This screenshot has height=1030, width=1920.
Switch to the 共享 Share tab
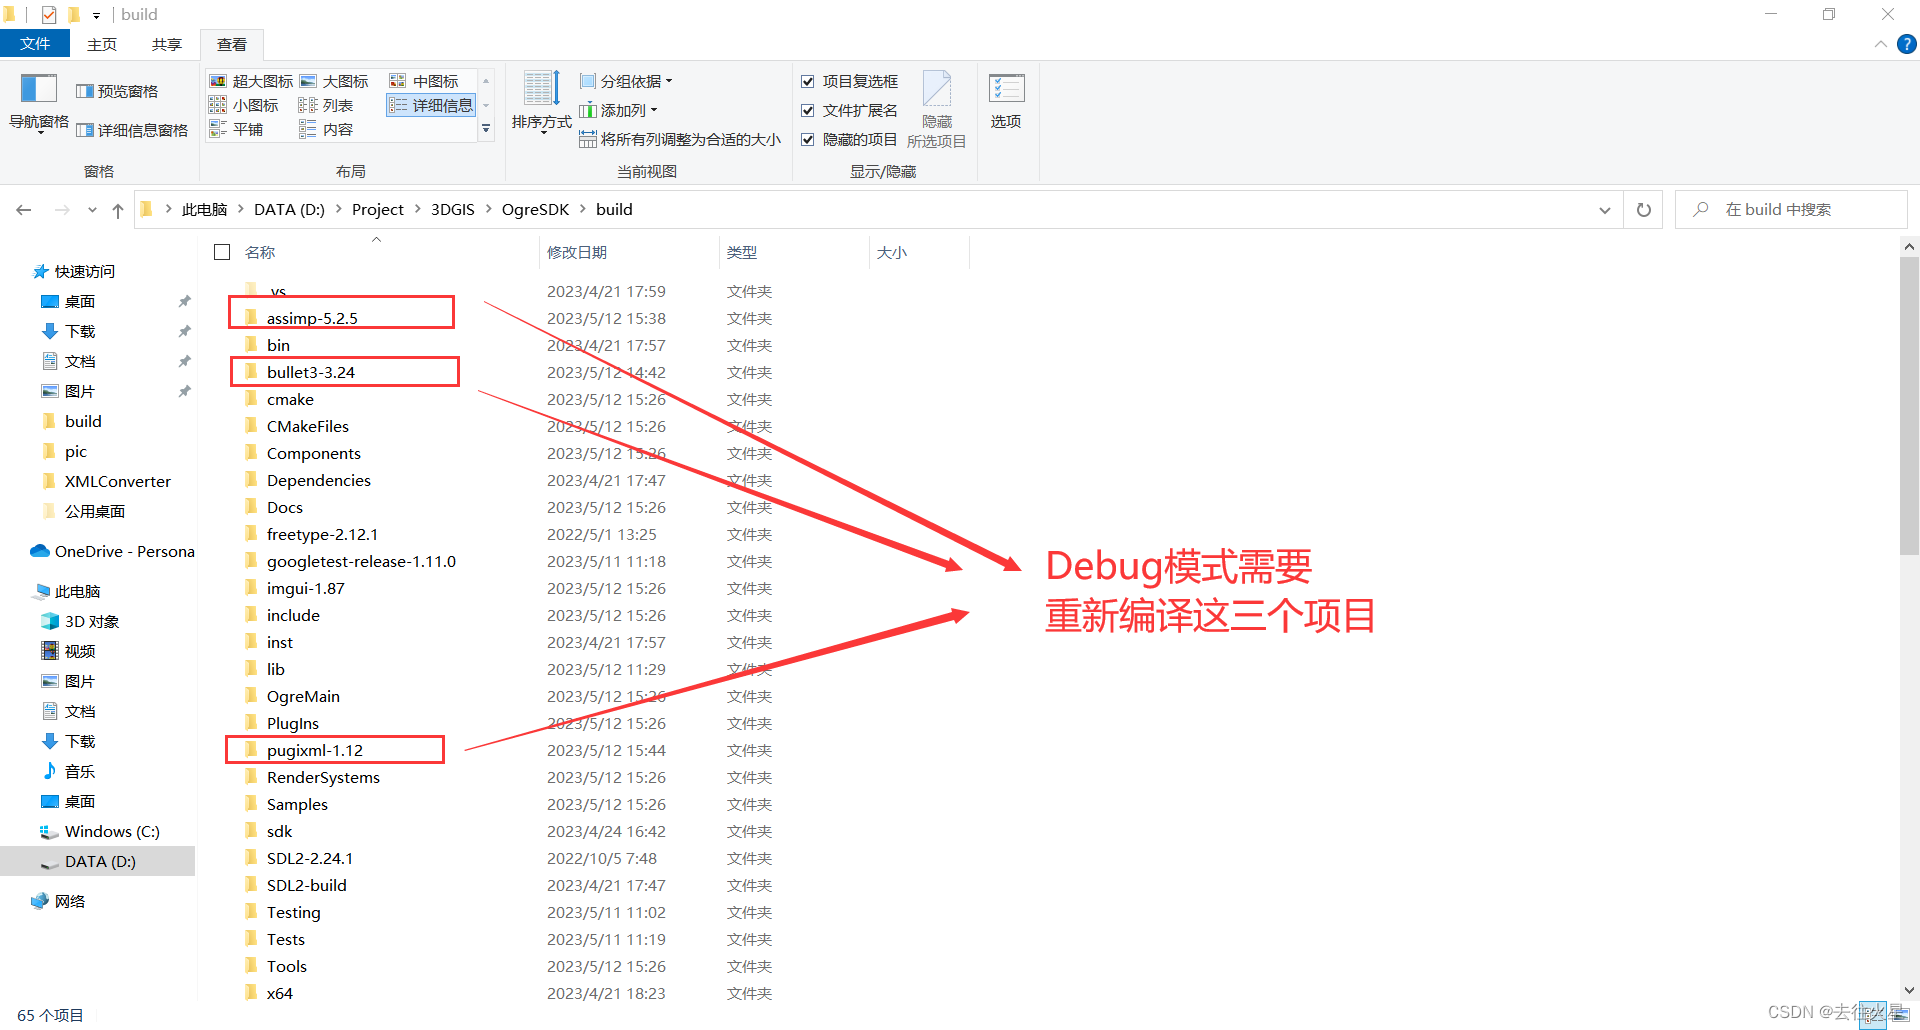tap(167, 44)
